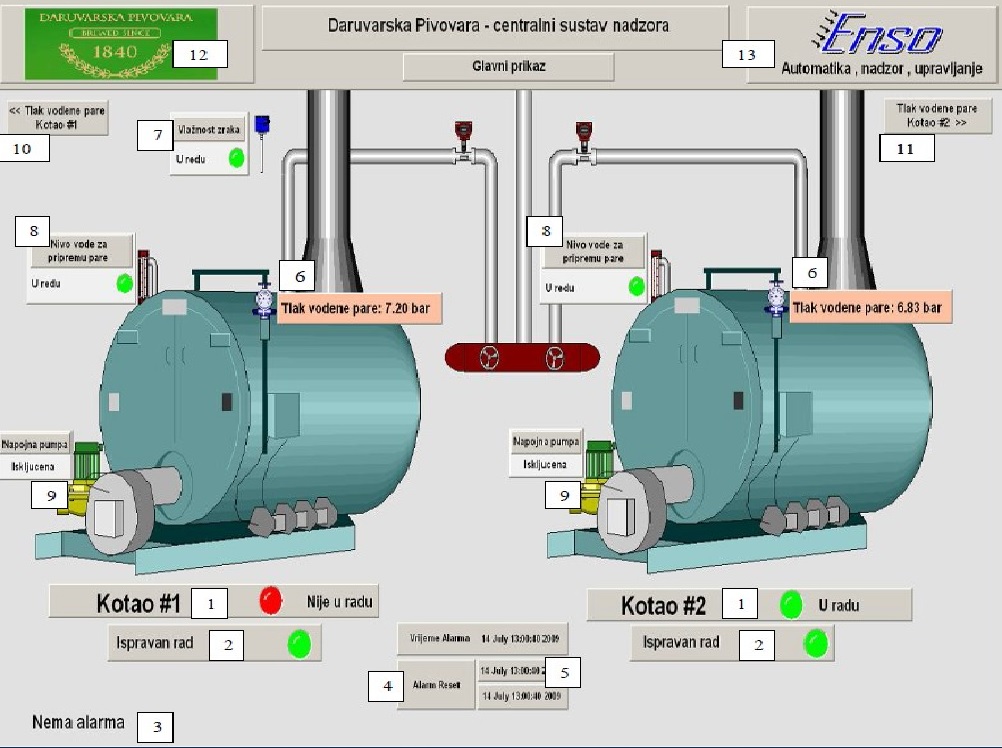Click bottom timestamp right of Alarm Reset
The width and height of the screenshot is (1002, 748).
pos(521,696)
